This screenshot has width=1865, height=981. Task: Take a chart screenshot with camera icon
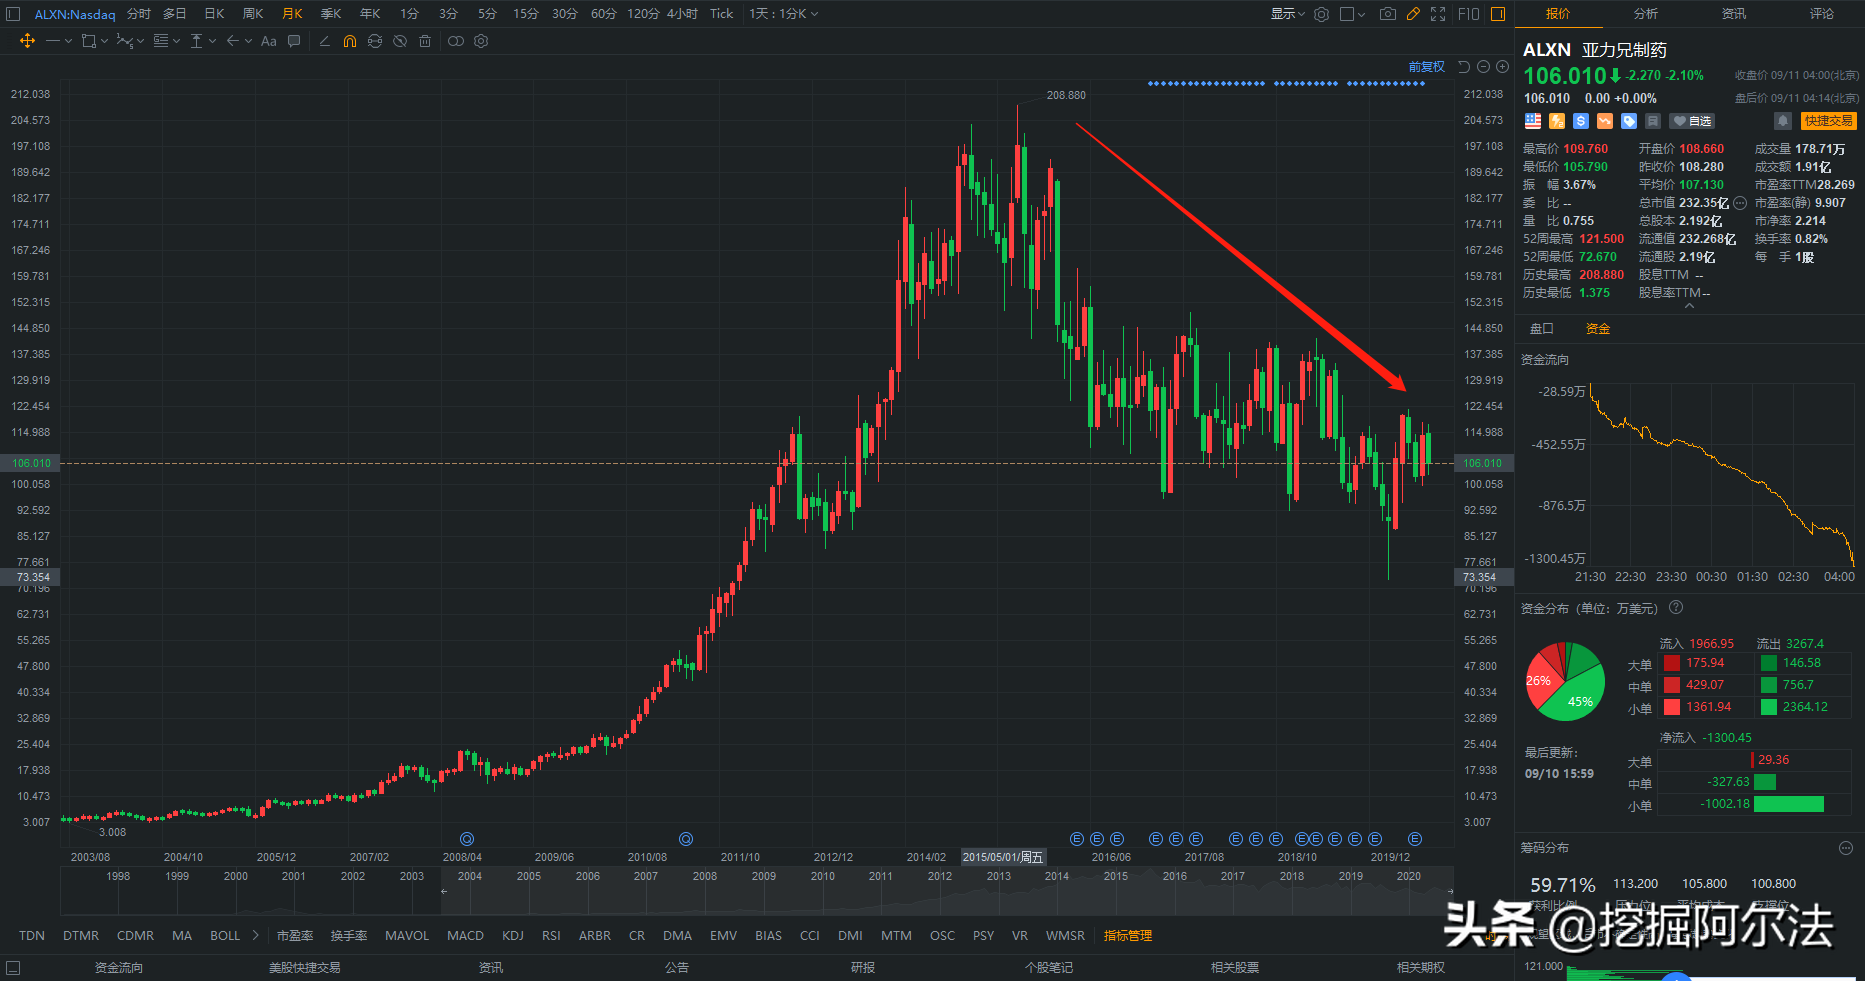1387,14
